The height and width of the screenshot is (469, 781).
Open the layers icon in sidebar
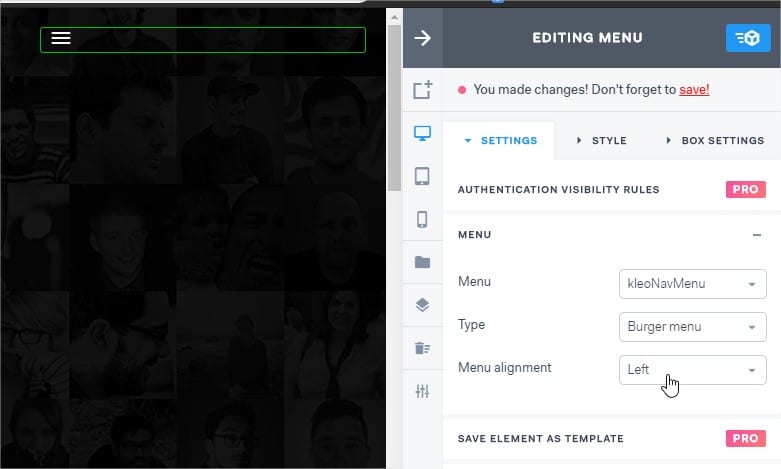422,305
